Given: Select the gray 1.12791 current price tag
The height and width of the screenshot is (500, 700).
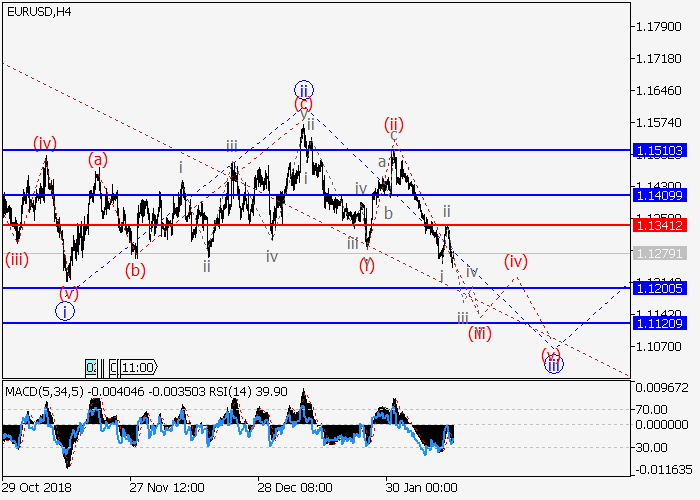Looking at the screenshot, I should 659,253.
